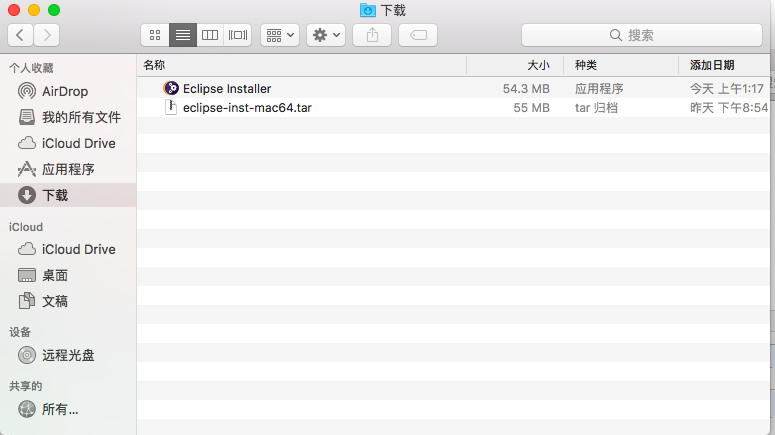The width and height of the screenshot is (775, 435).
Task: Open the gear action menu
Action: [326, 35]
